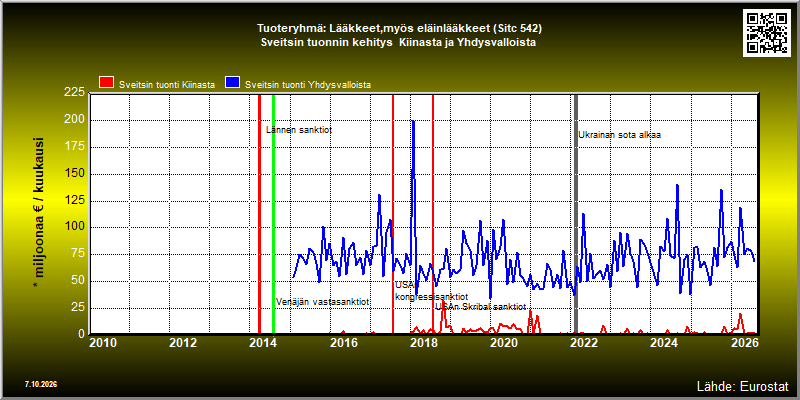The width and height of the screenshot is (800, 400).
Task: Click the 'Ukrainan sota alkaa' annotation
Action: 619,135
